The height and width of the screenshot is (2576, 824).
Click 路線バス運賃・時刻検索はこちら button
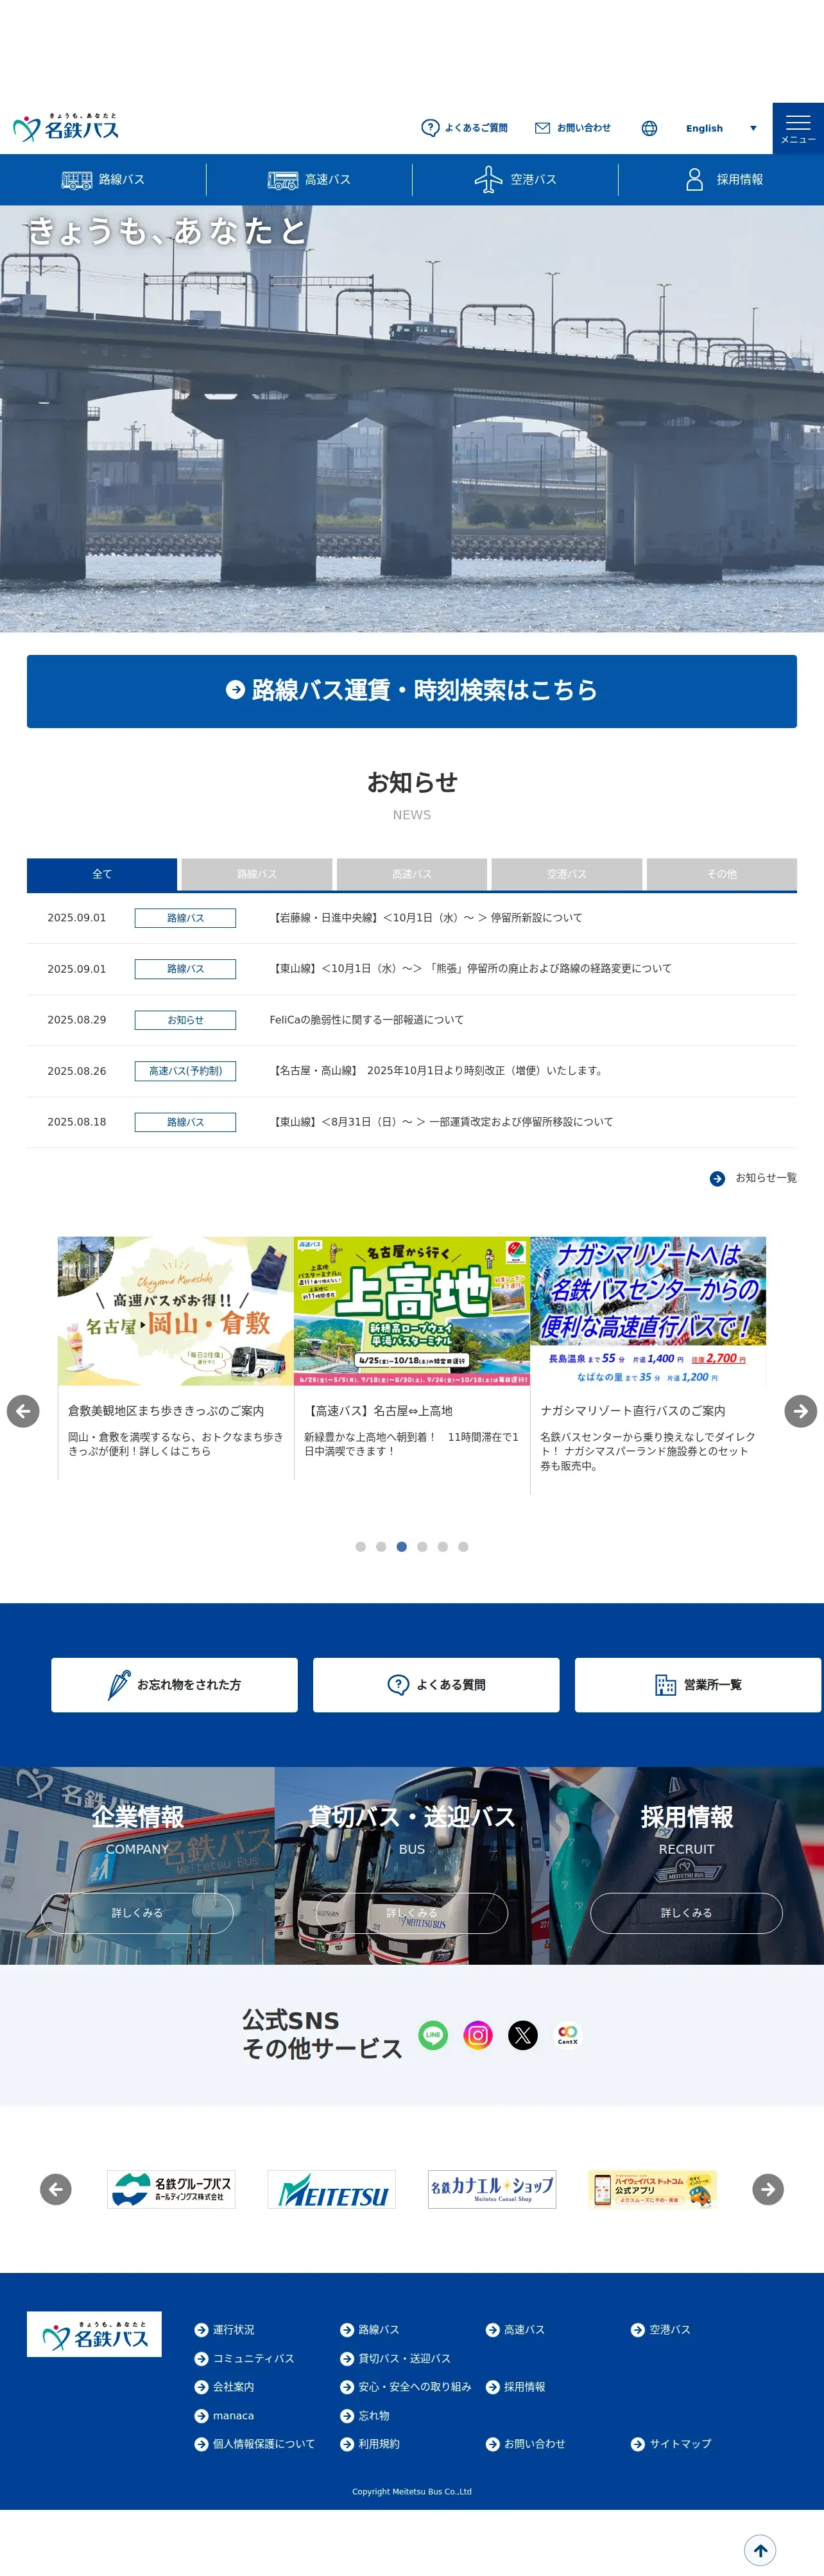click(412, 691)
